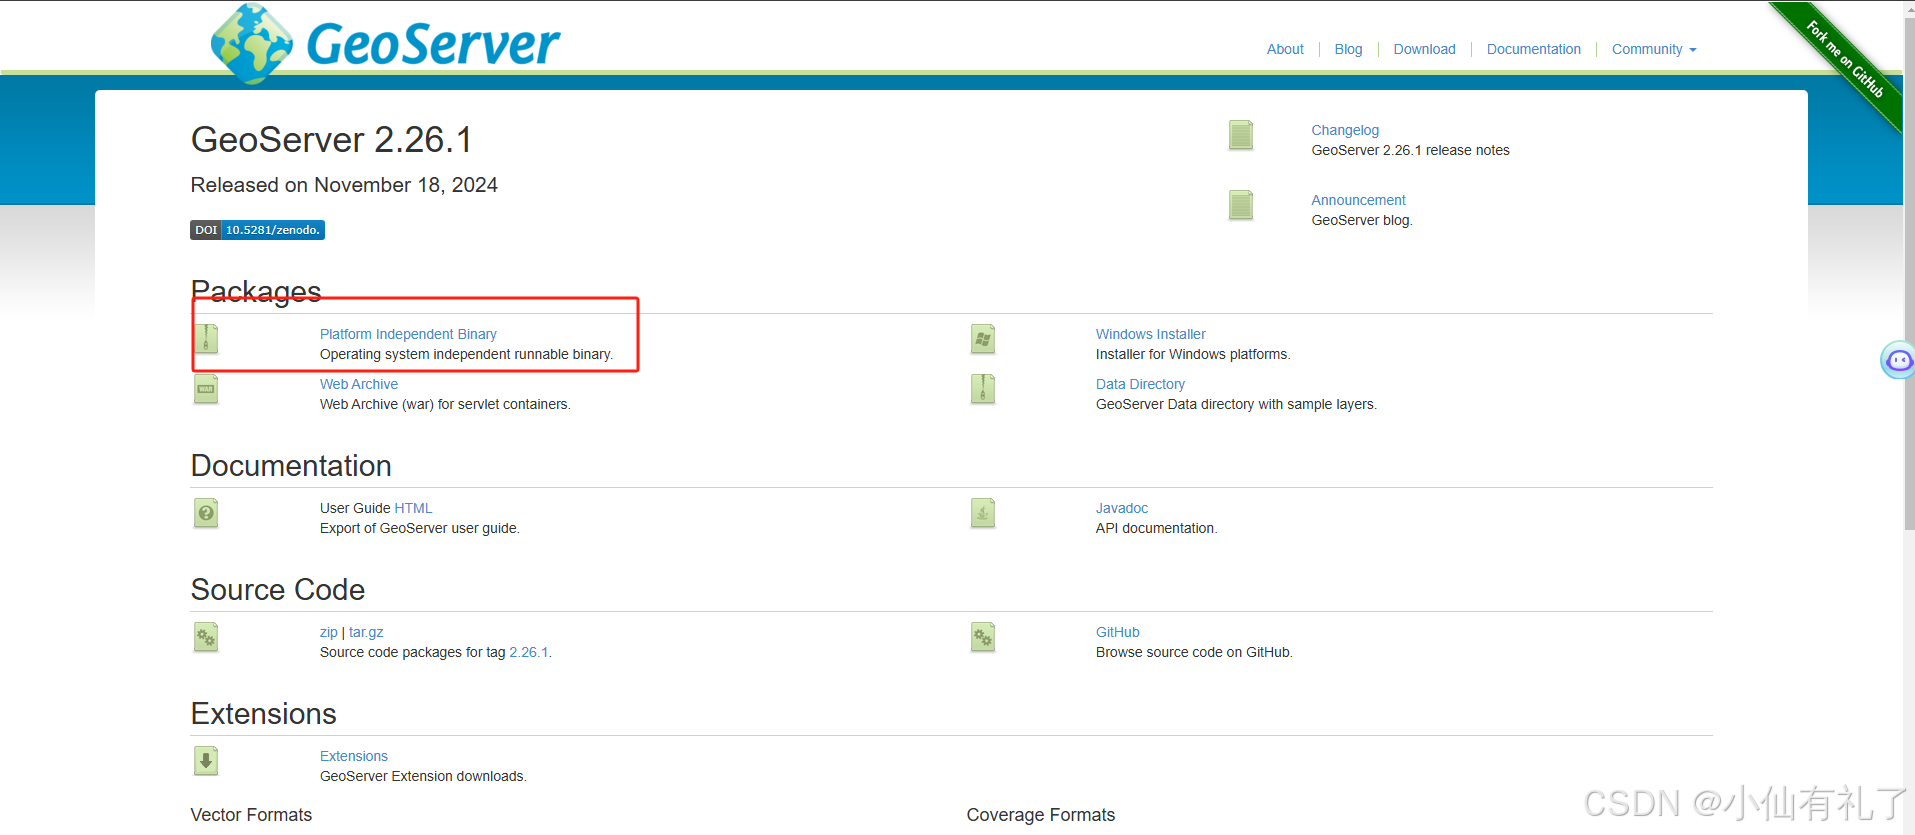Viewport: 1915px width, 835px height.
Task: Select the 'GeoServer blog.' text
Action: pos(1362,220)
